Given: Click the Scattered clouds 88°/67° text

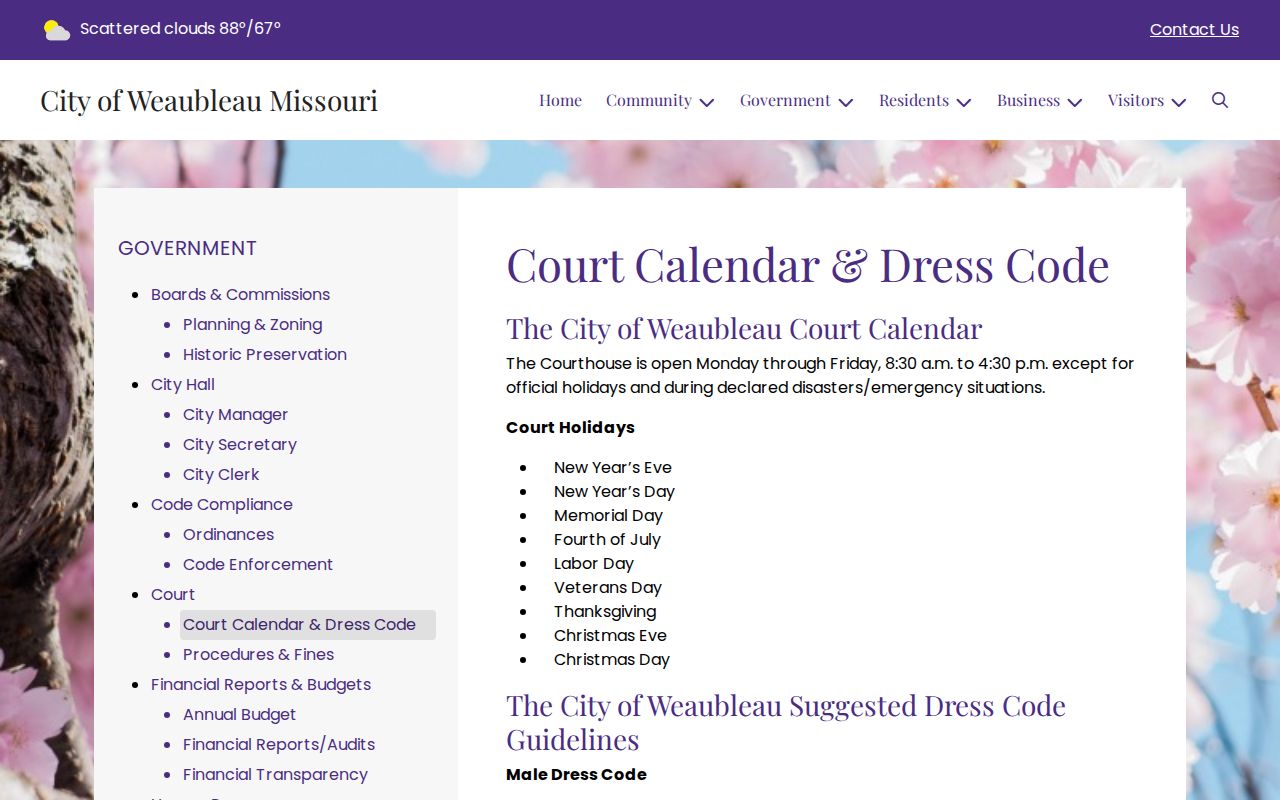Looking at the screenshot, I should click(180, 29).
